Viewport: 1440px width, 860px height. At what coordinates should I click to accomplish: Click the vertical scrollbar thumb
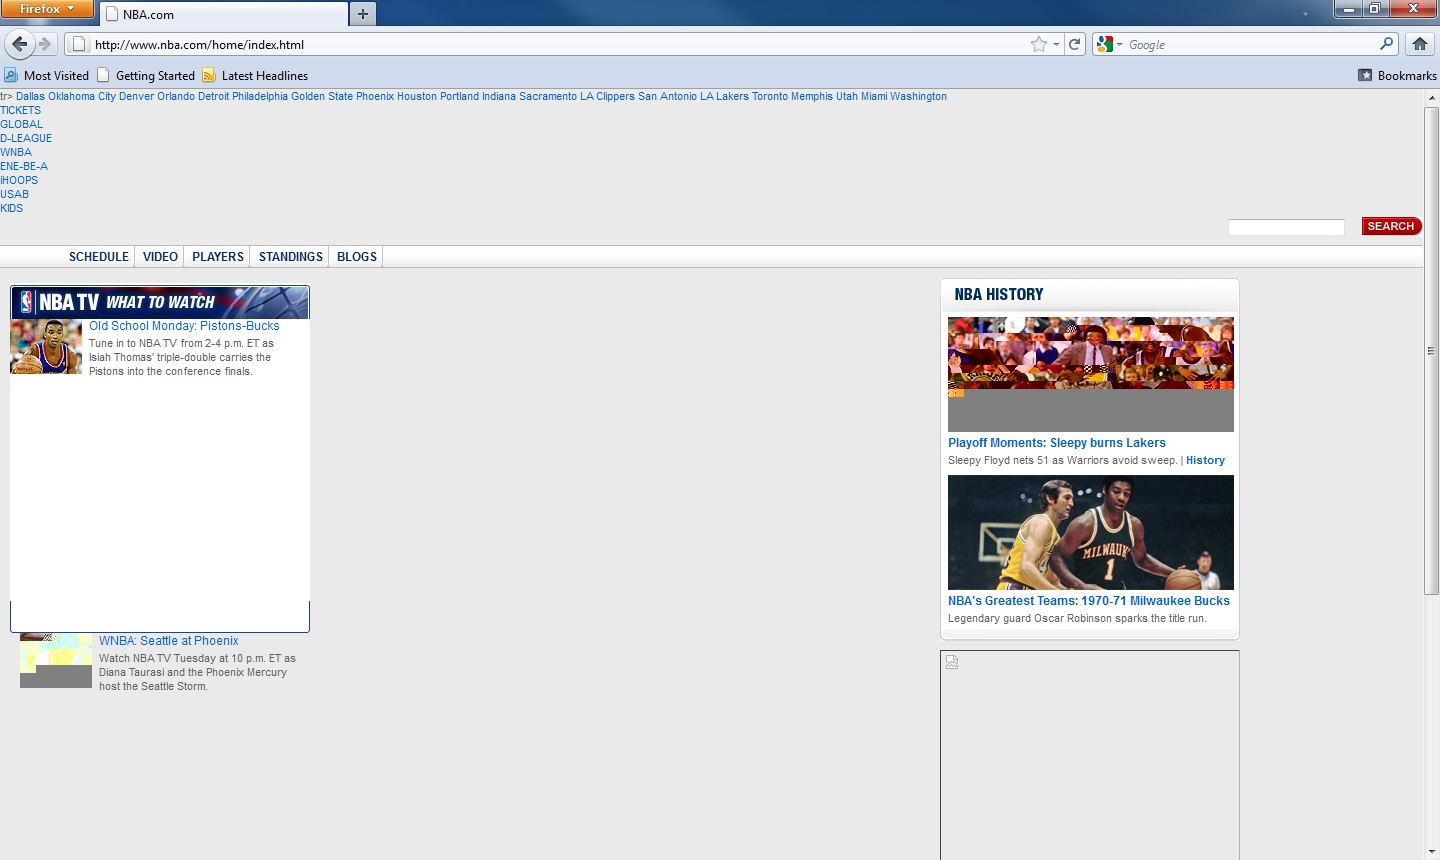pyautogui.click(x=1431, y=351)
